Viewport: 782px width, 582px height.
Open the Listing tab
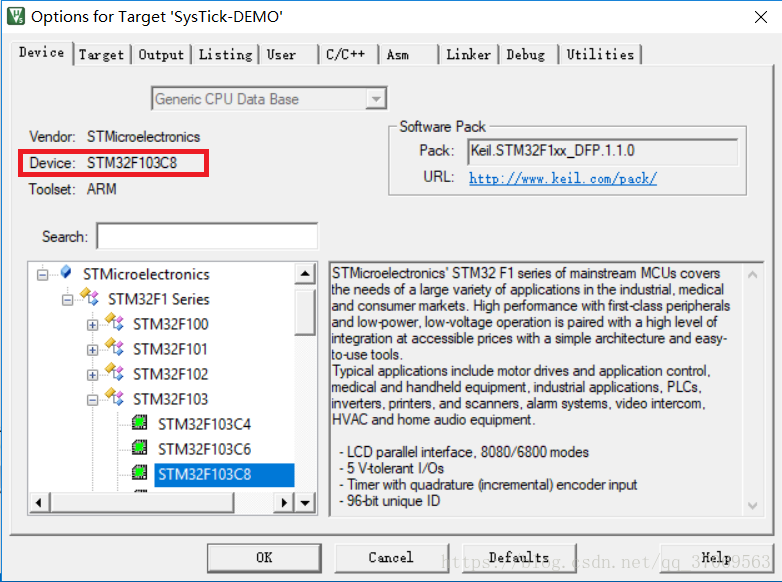225,54
